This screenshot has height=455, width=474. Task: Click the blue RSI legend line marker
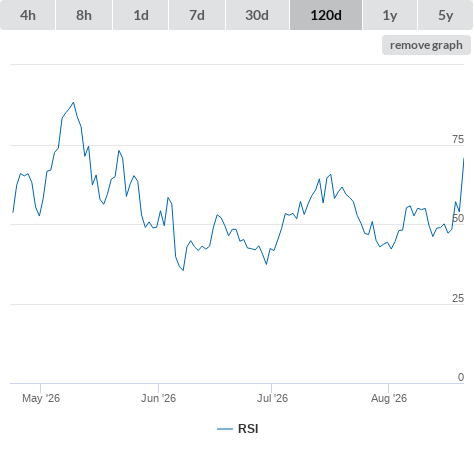tap(225, 429)
